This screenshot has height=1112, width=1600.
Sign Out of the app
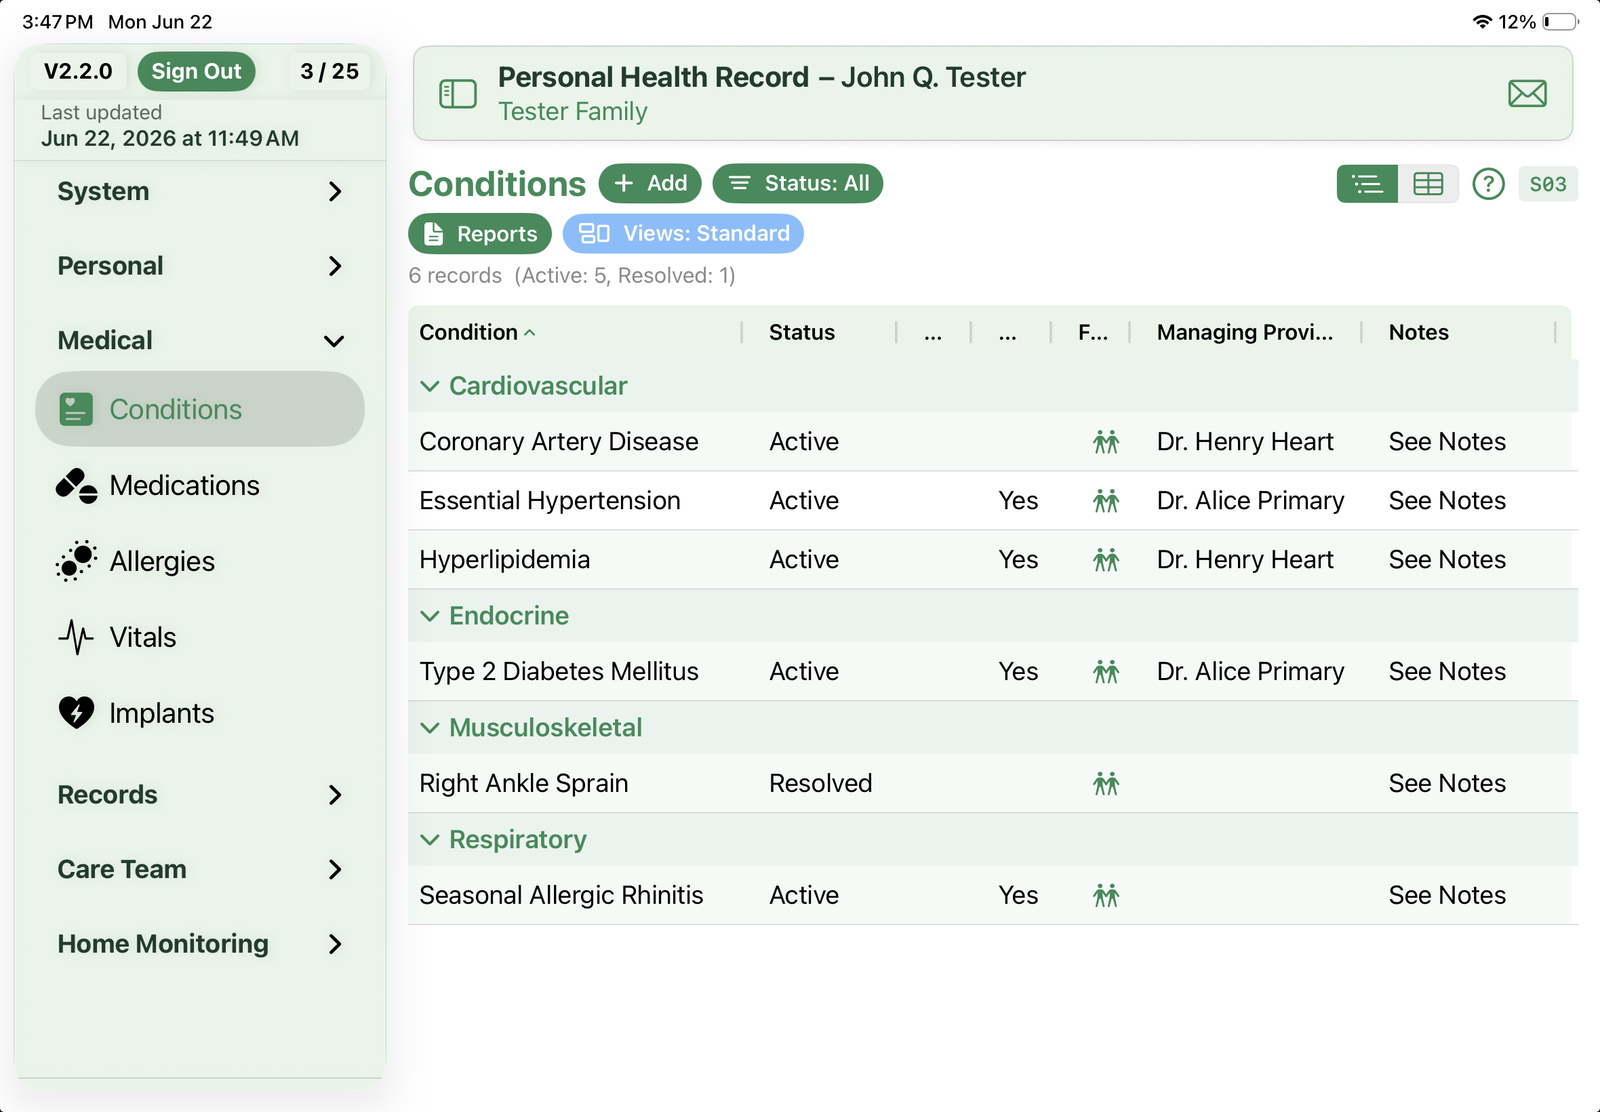(x=196, y=71)
